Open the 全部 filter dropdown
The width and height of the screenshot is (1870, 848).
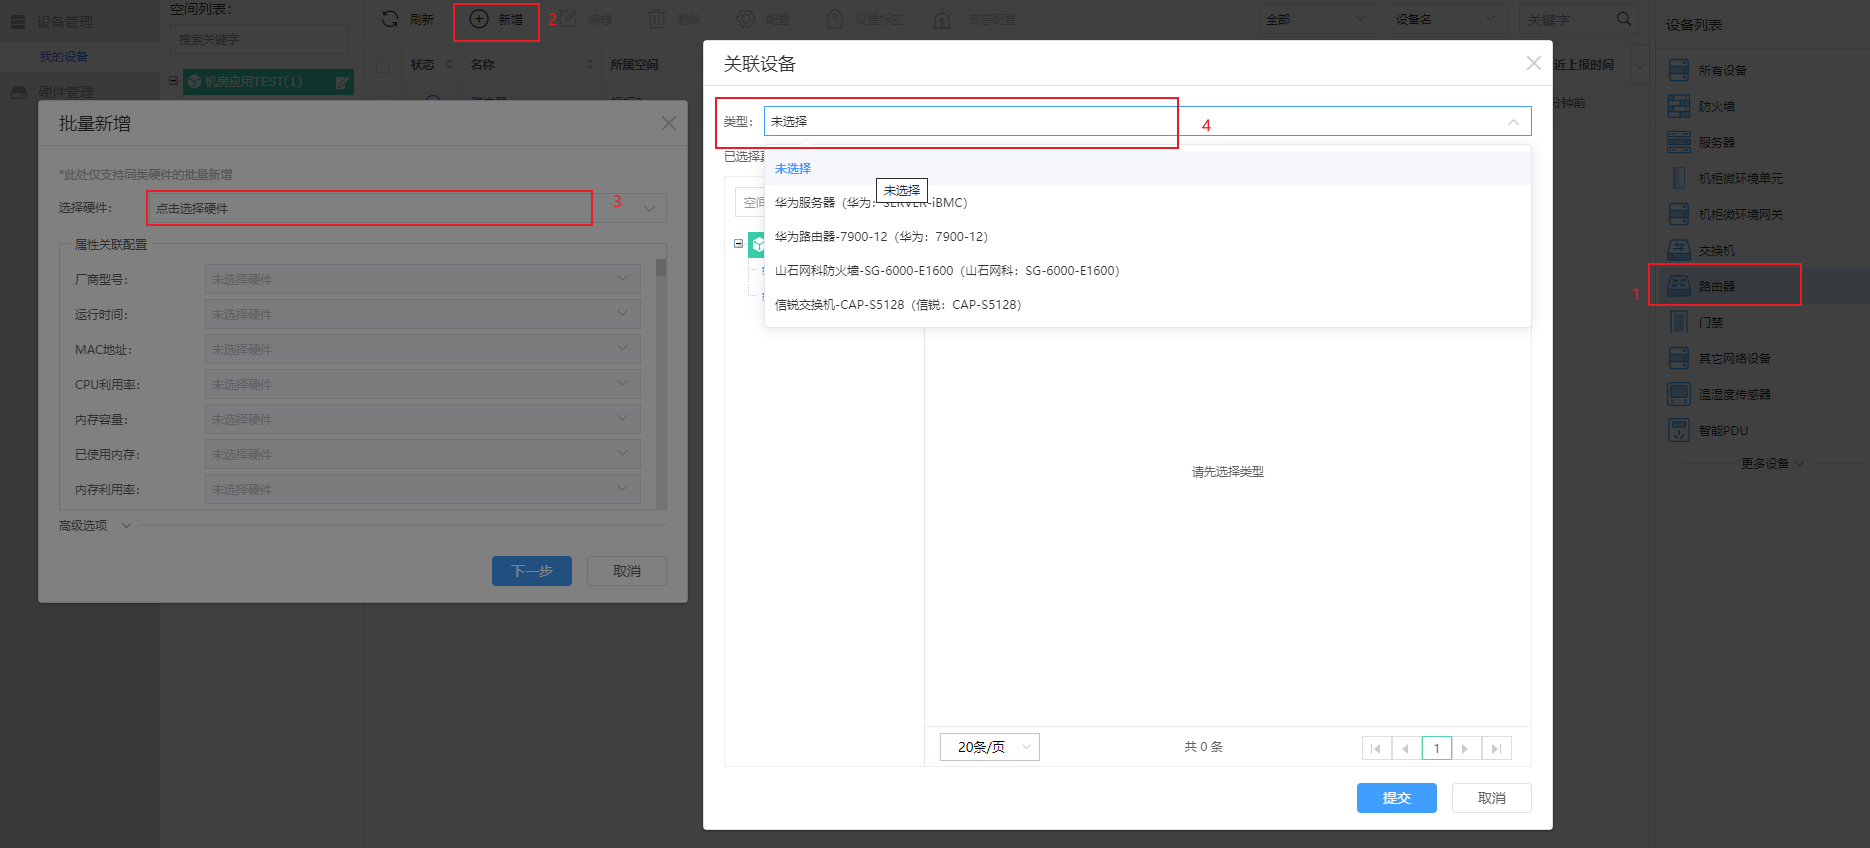(1318, 19)
